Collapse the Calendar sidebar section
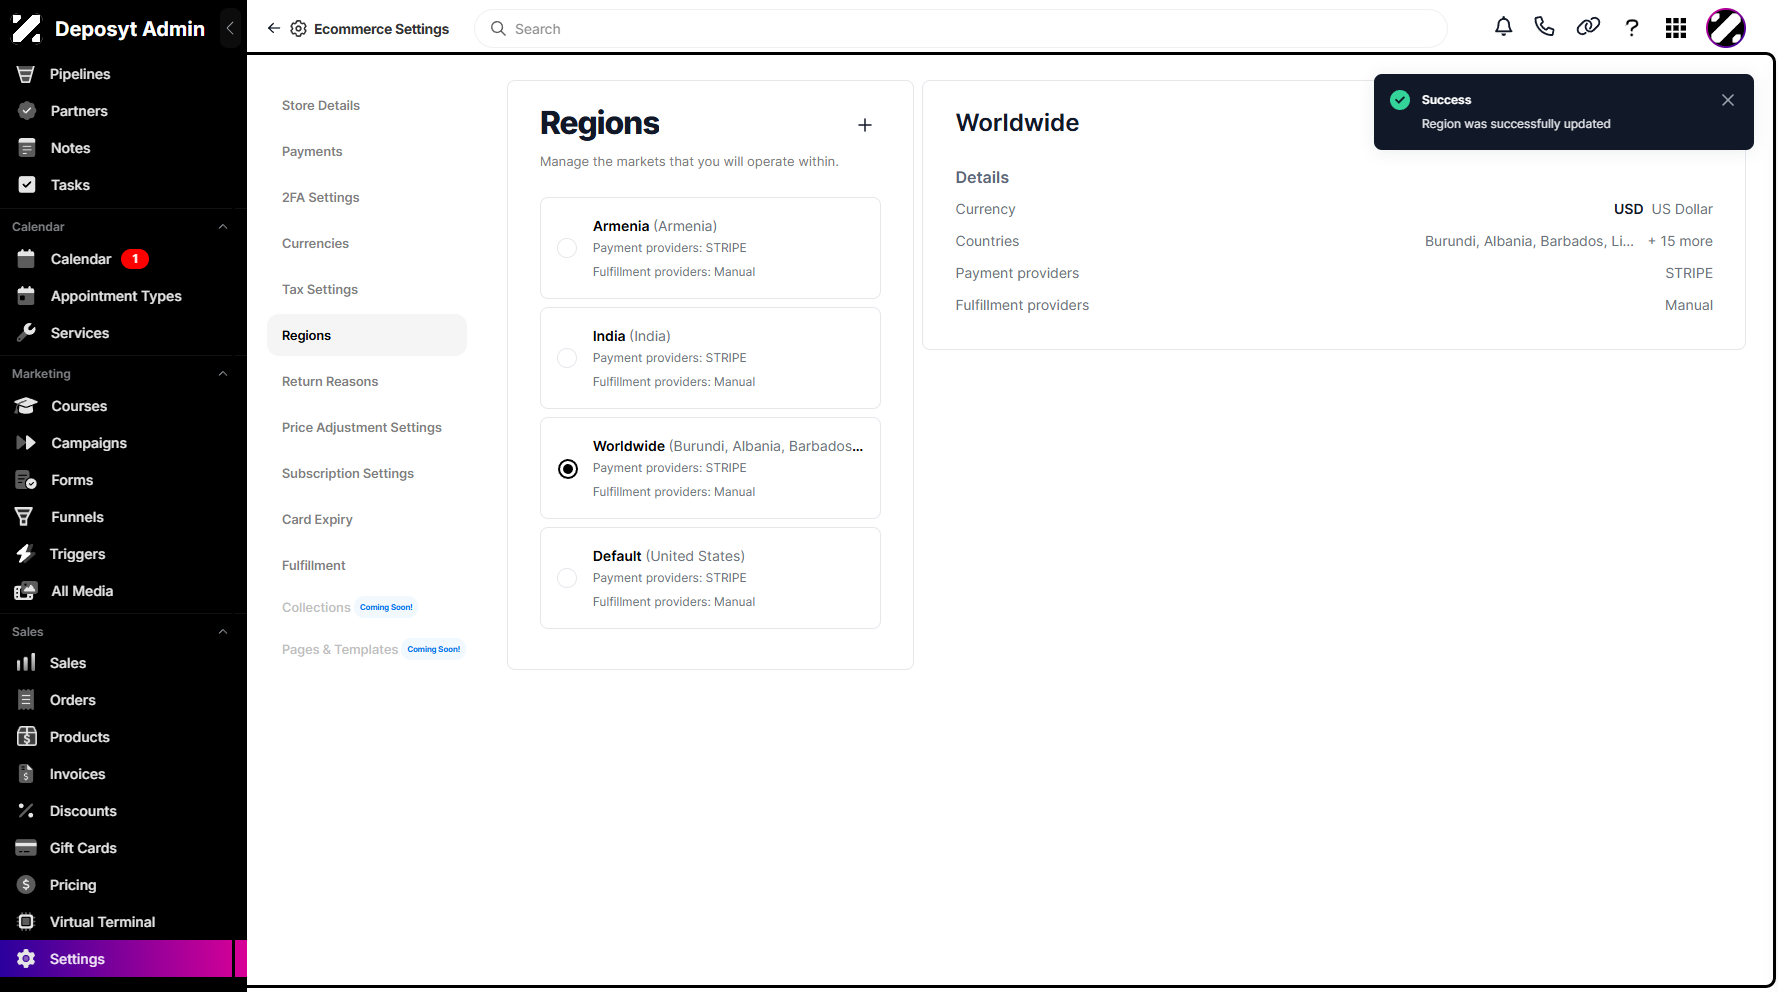Image resolution: width=1778 pixels, height=992 pixels. (x=223, y=227)
